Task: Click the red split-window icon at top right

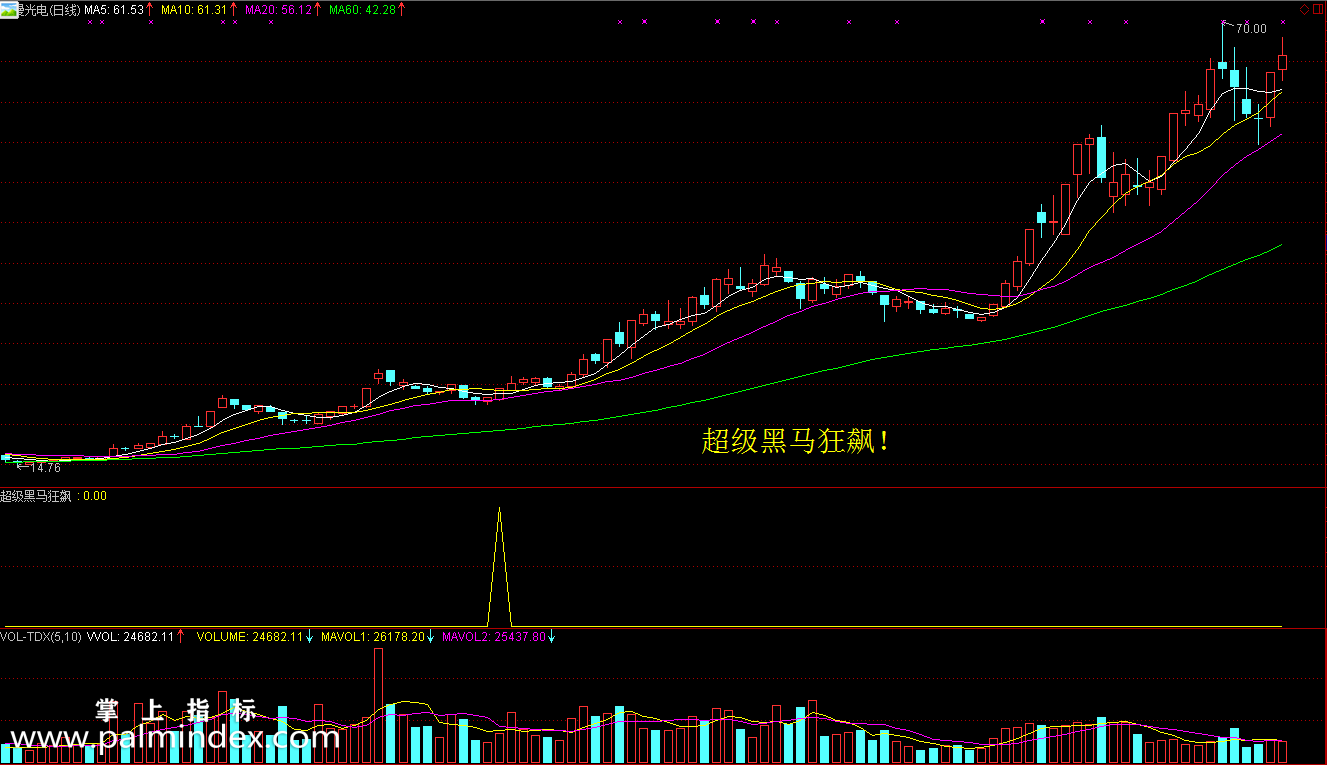Action: (1318, 10)
